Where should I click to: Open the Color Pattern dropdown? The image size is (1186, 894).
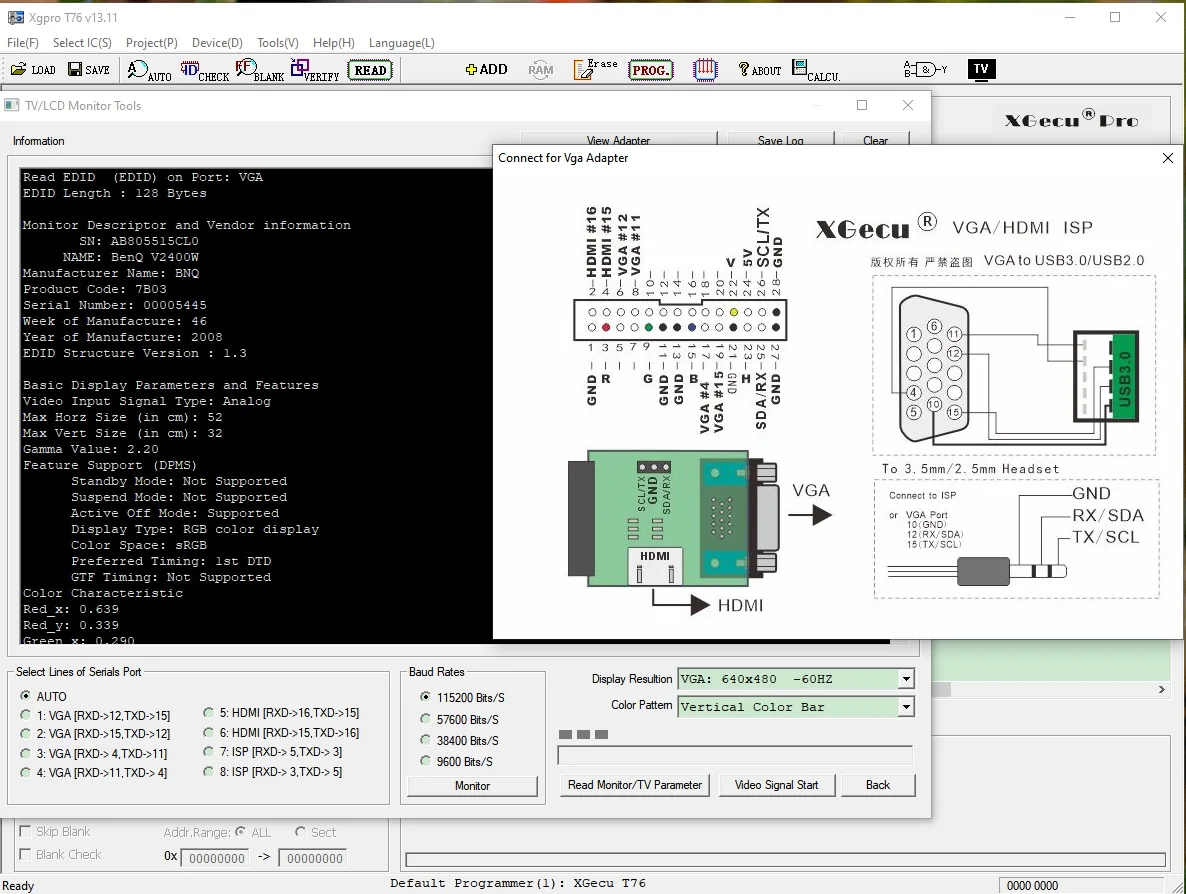906,707
